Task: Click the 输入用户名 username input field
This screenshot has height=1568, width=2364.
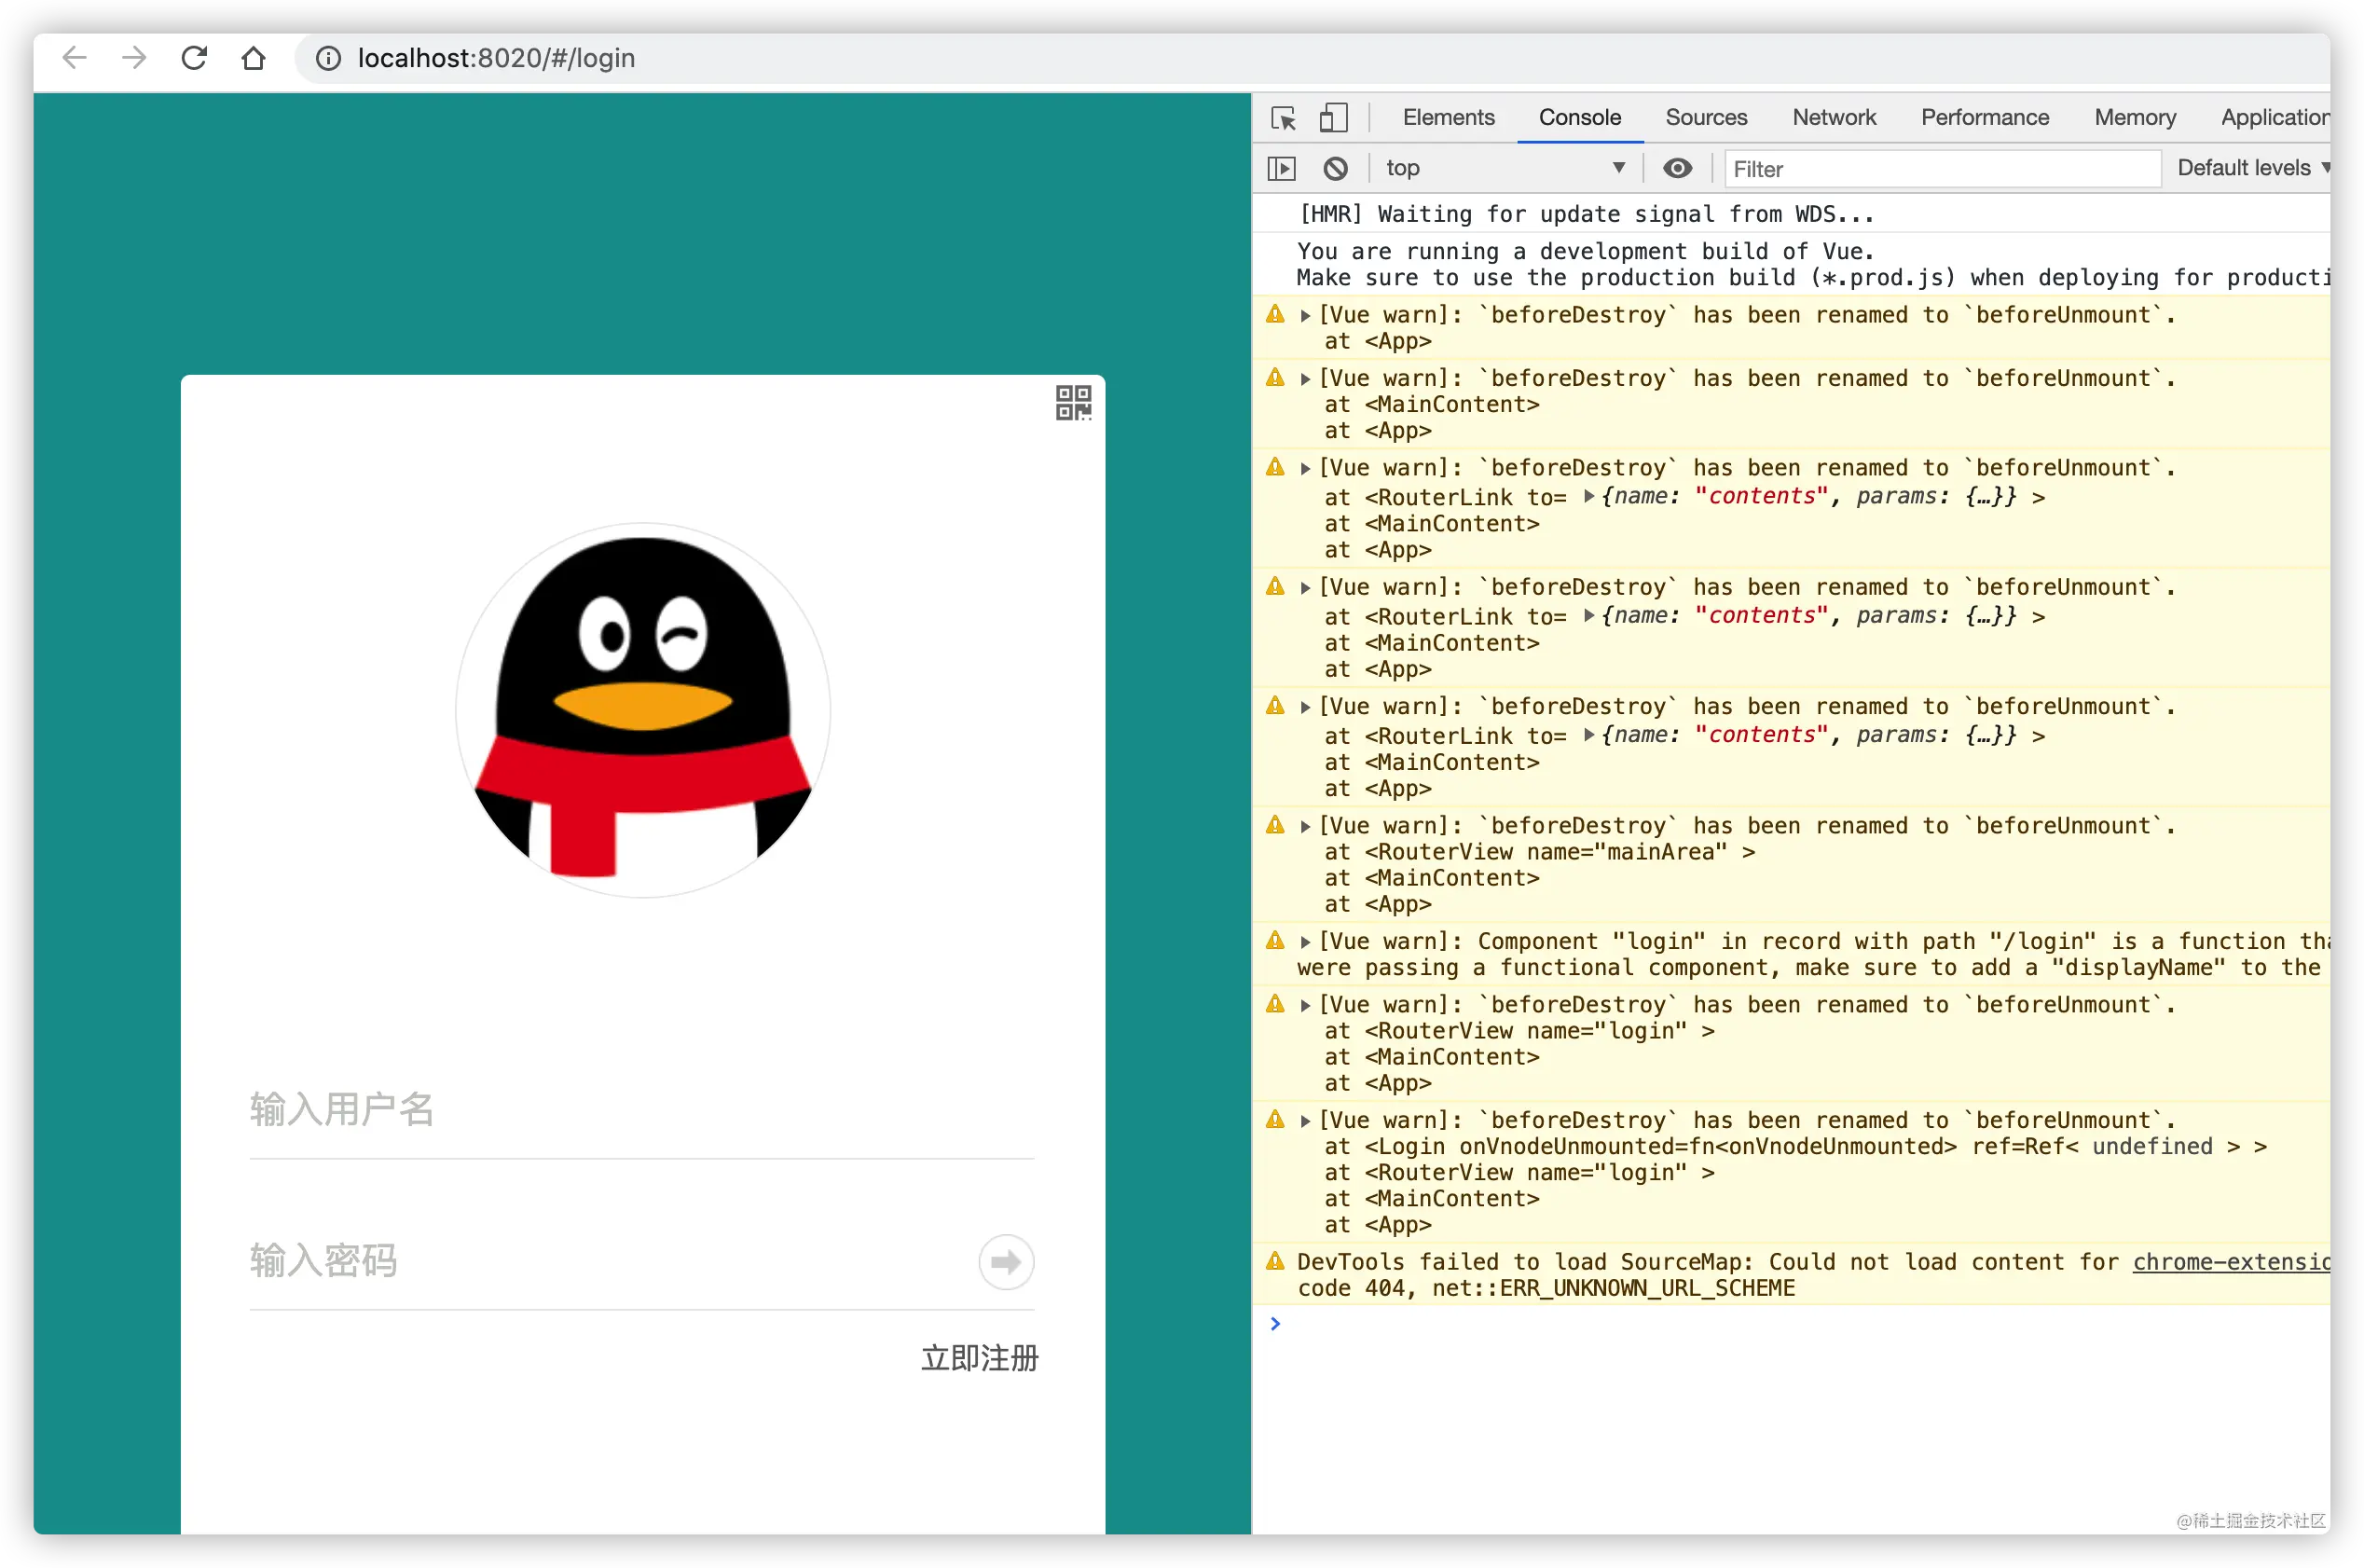Action: 641,1110
